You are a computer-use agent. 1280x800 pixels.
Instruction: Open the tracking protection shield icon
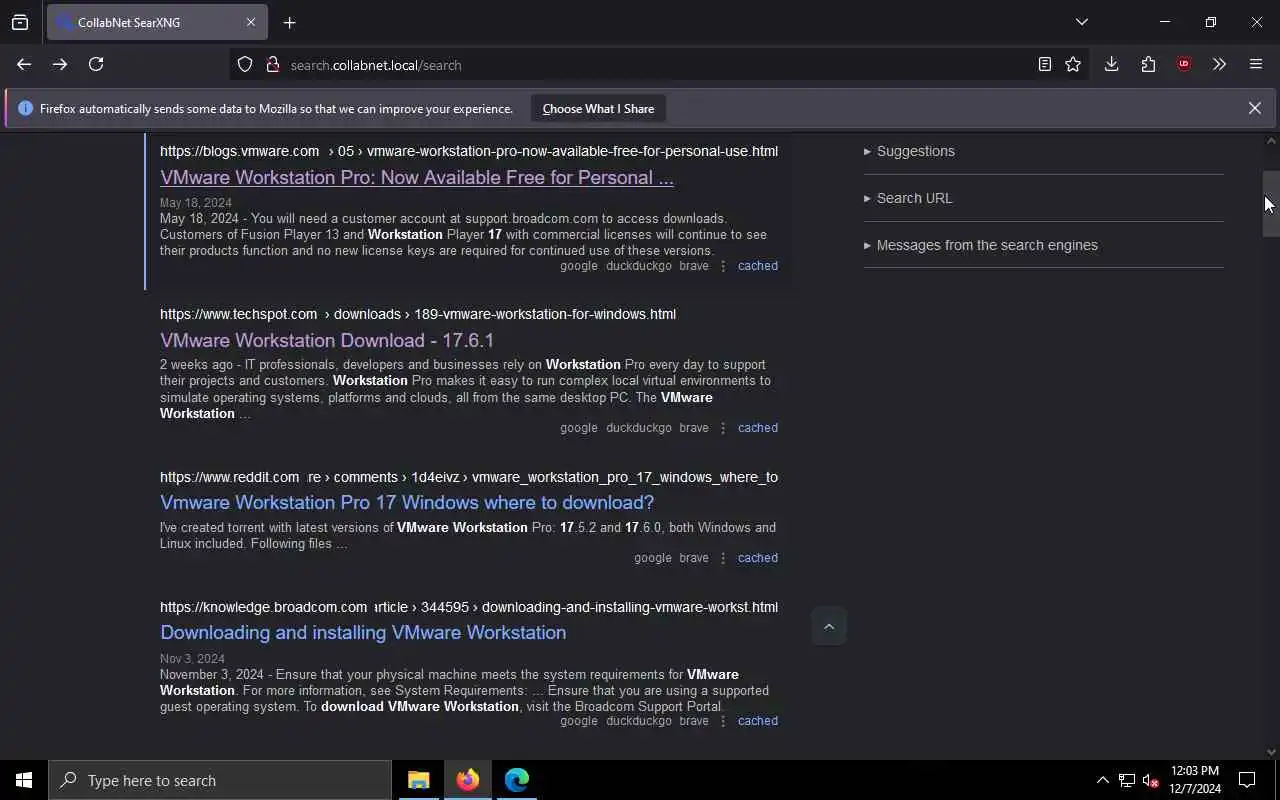coord(245,64)
